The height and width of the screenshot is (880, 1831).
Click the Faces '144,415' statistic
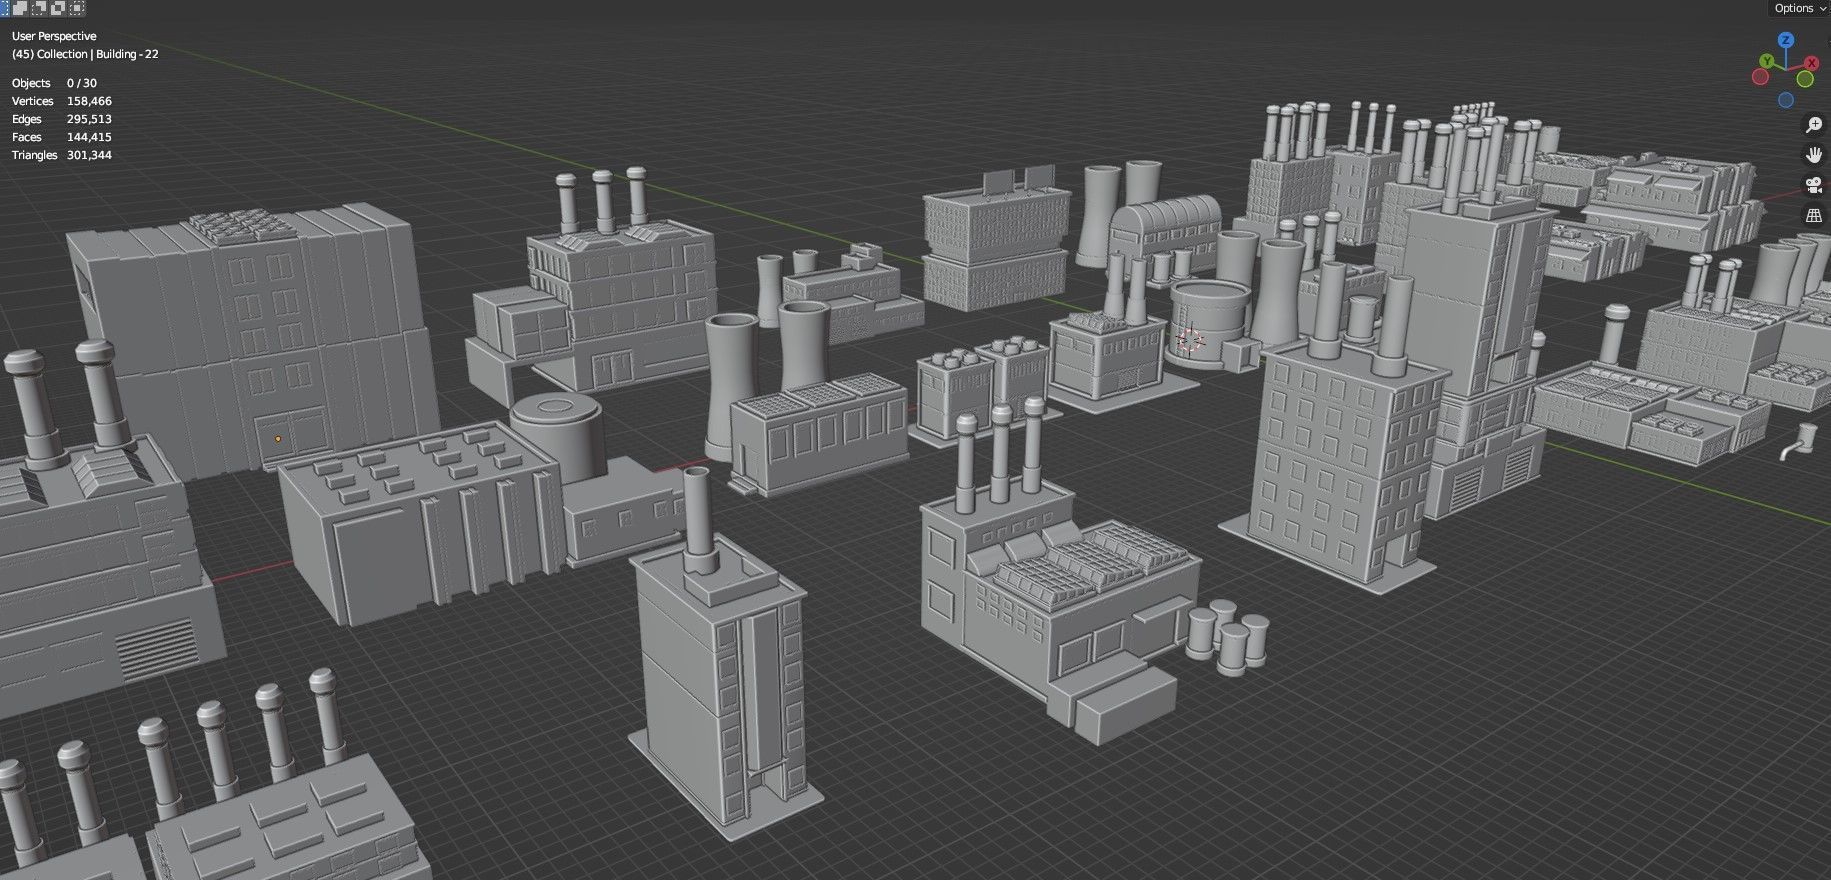click(89, 137)
